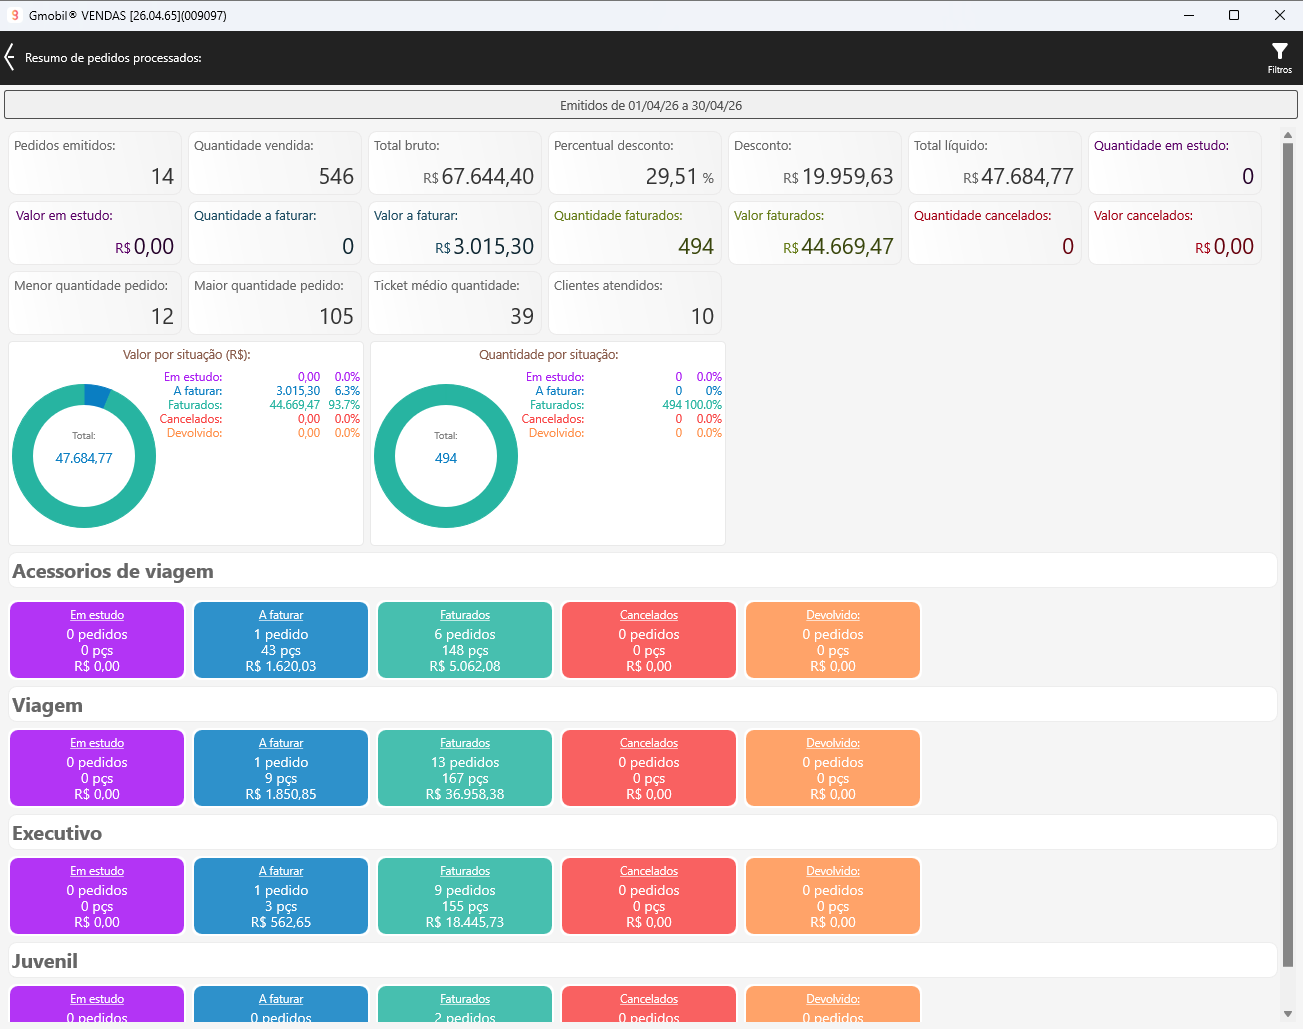The image size is (1303, 1029).
Task: Click the Desconto R$ 19.959,63 card
Action: click(815, 163)
